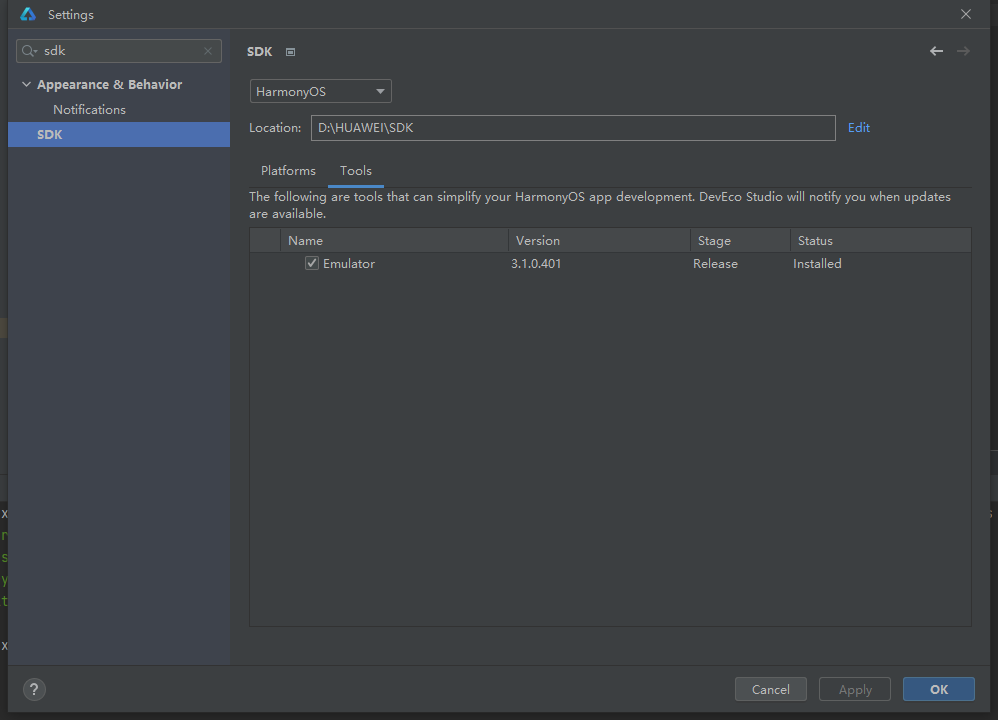Select Notifications in settings tree
This screenshot has height=720, width=998.
coord(89,109)
